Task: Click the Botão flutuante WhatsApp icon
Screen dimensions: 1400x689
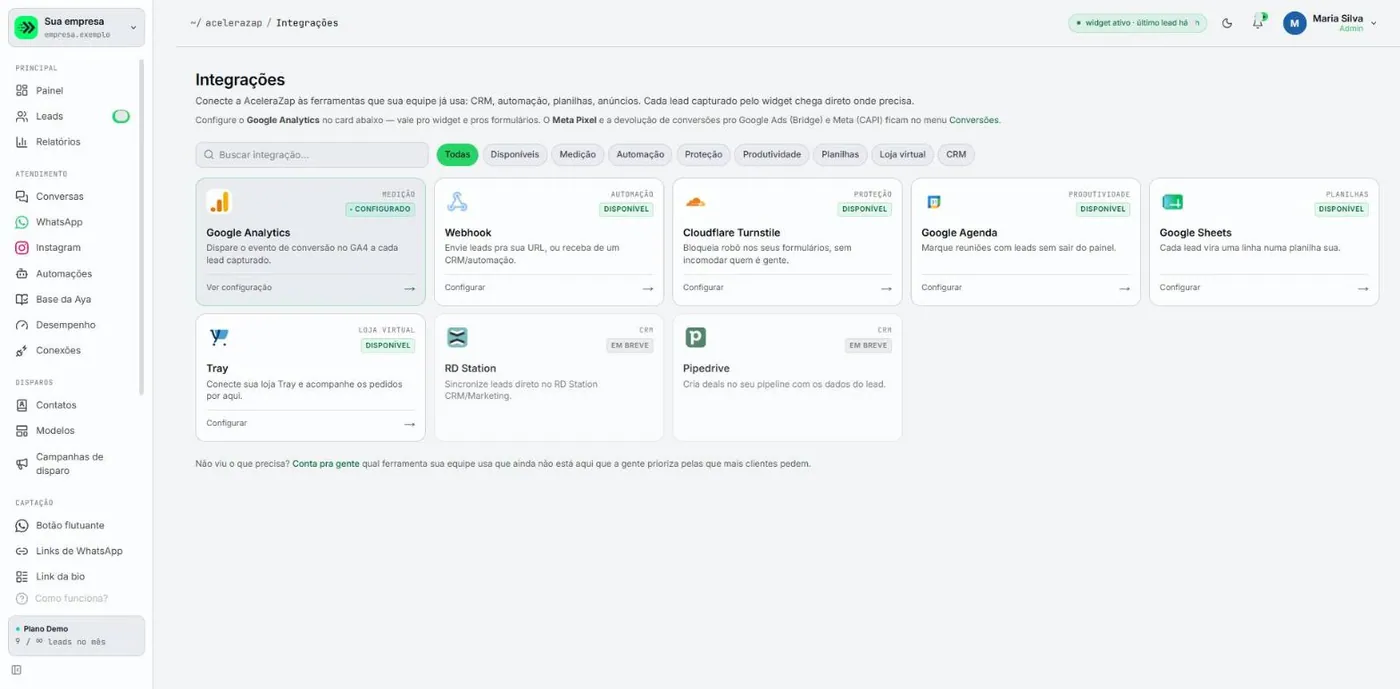Action: [22, 525]
